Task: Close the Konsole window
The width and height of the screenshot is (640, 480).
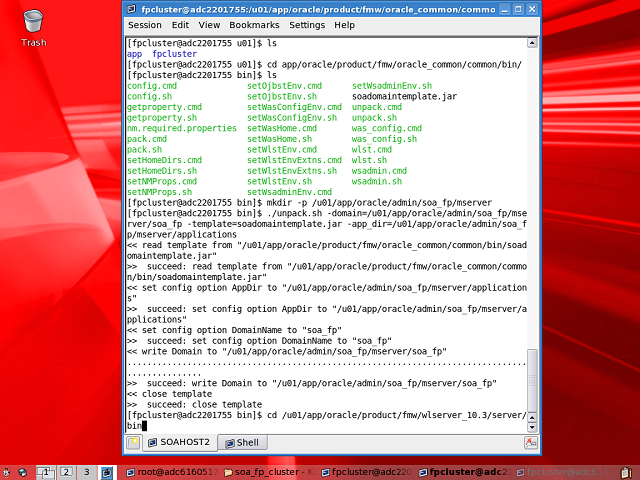Action: tap(532, 9)
